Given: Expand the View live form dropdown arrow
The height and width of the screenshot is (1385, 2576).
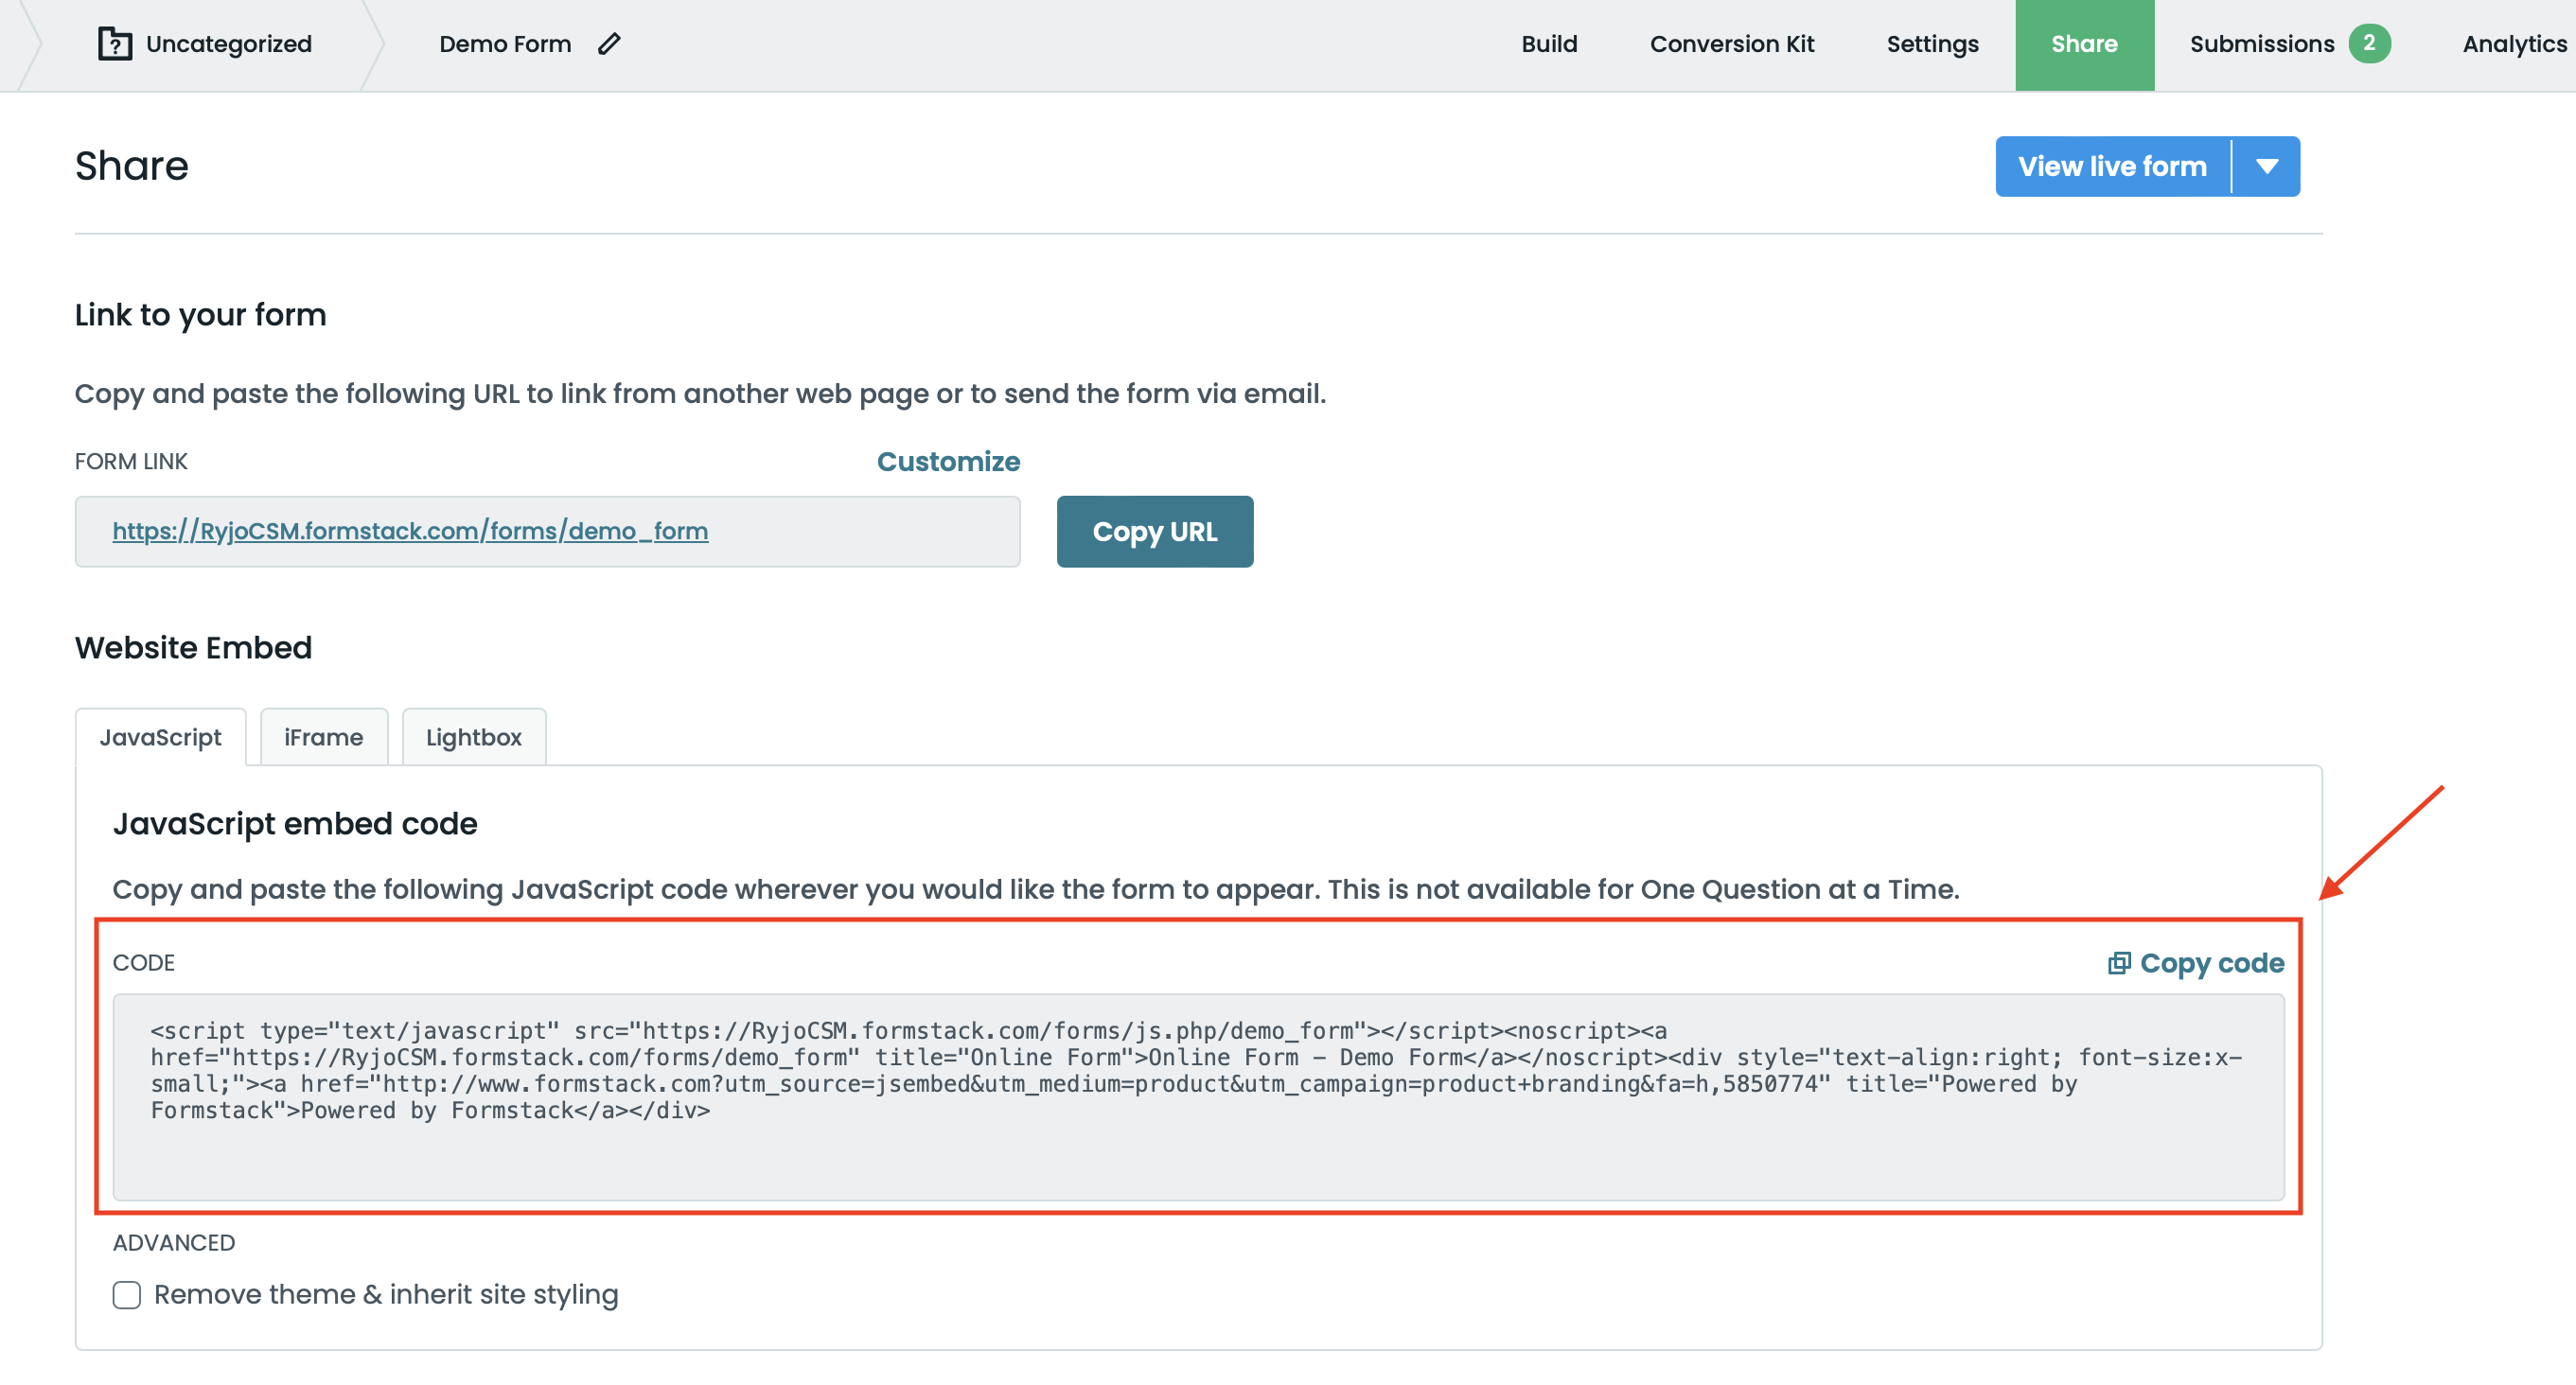Looking at the screenshot, I should (2267, 166).
